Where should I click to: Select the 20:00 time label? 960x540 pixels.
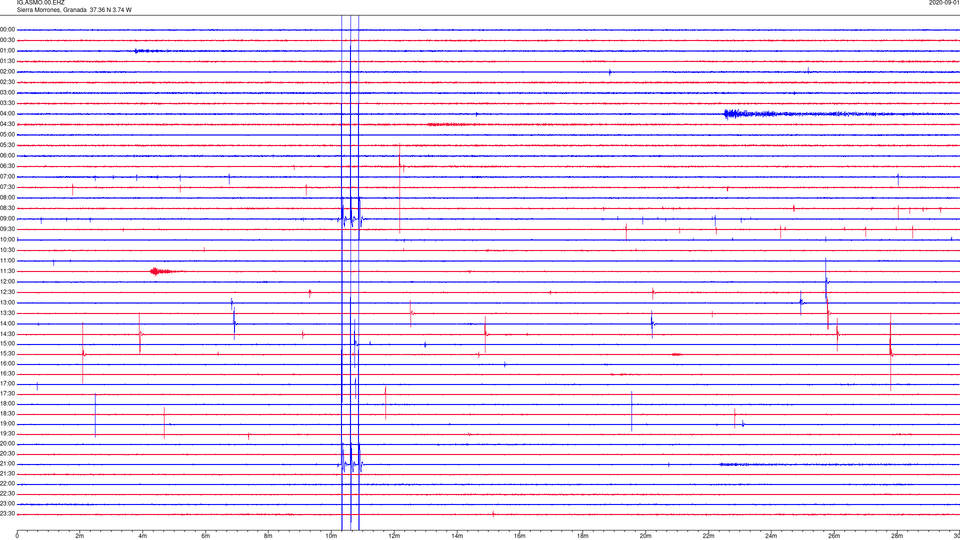(7, 444)
